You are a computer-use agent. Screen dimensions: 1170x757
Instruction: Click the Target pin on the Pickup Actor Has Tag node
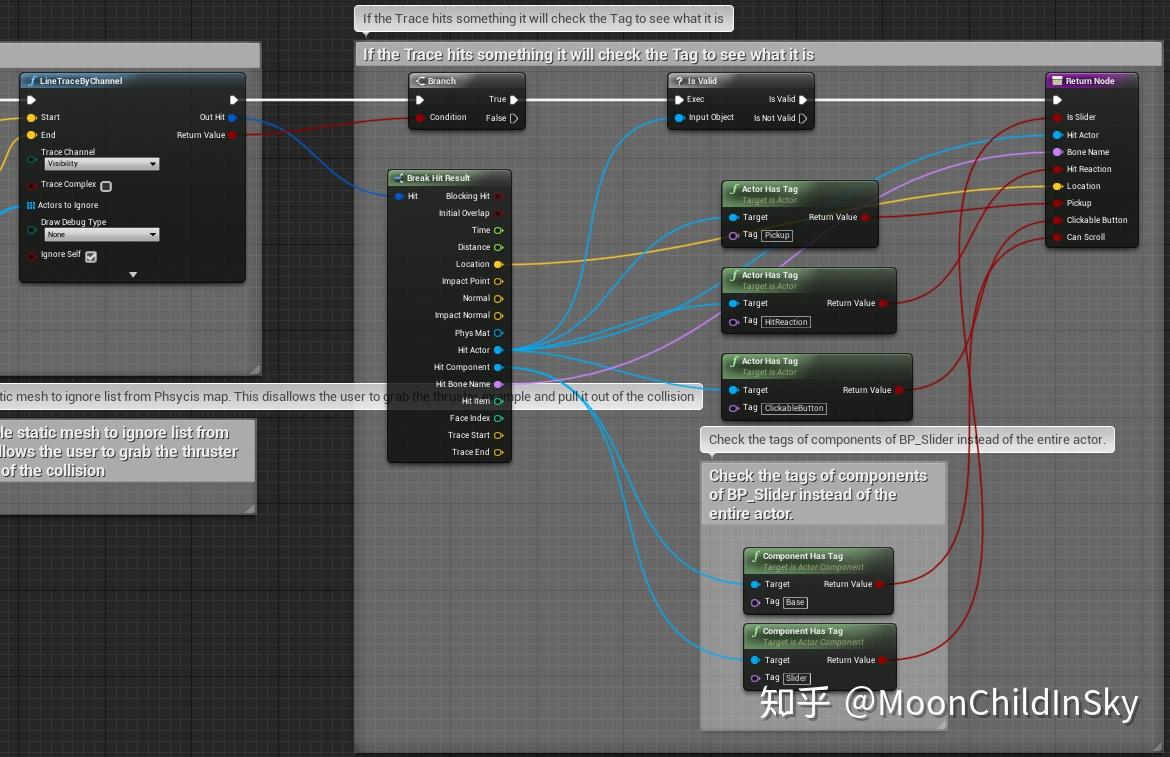735,216
